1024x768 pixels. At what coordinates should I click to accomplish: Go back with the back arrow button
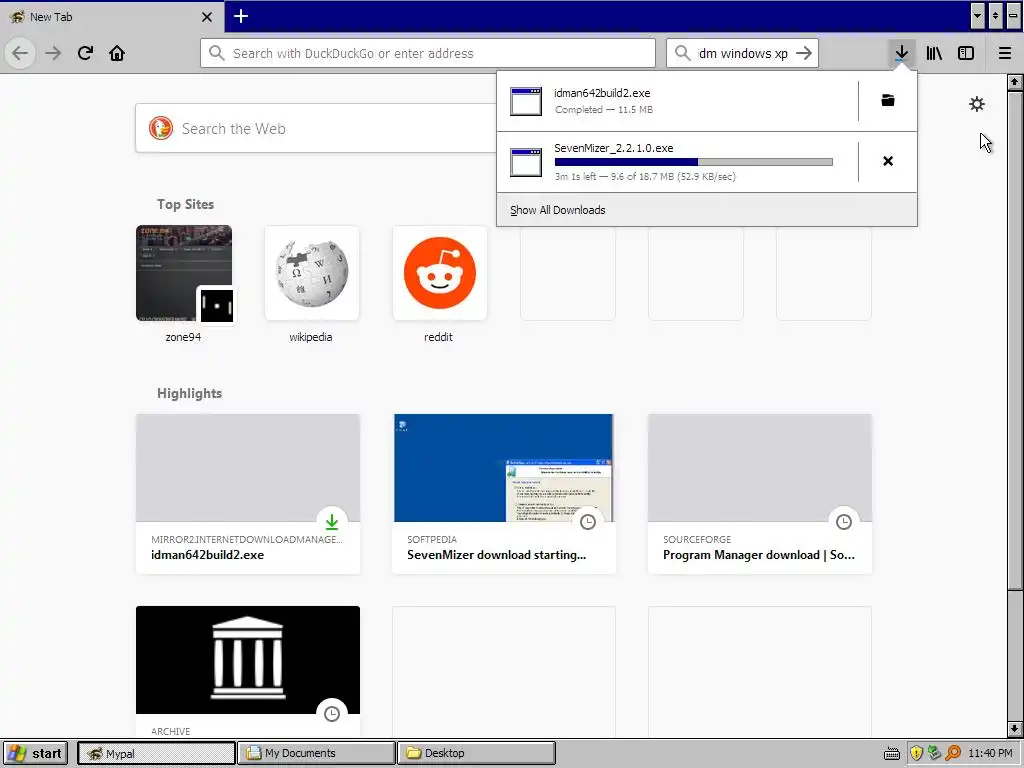(x=20, y=53)
